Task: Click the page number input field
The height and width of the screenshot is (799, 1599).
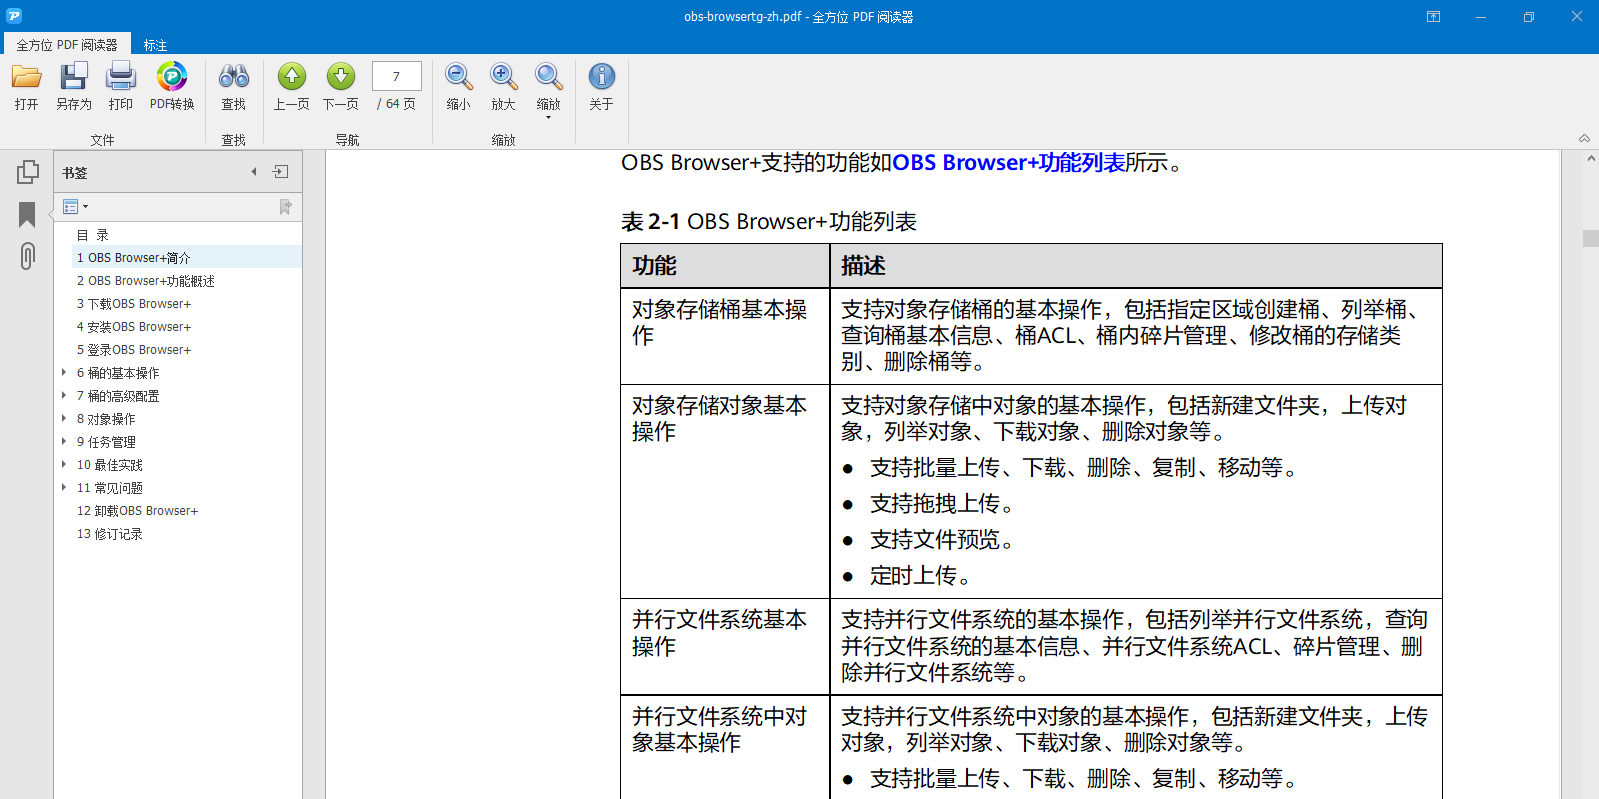Action: click(x=396, y=76)
